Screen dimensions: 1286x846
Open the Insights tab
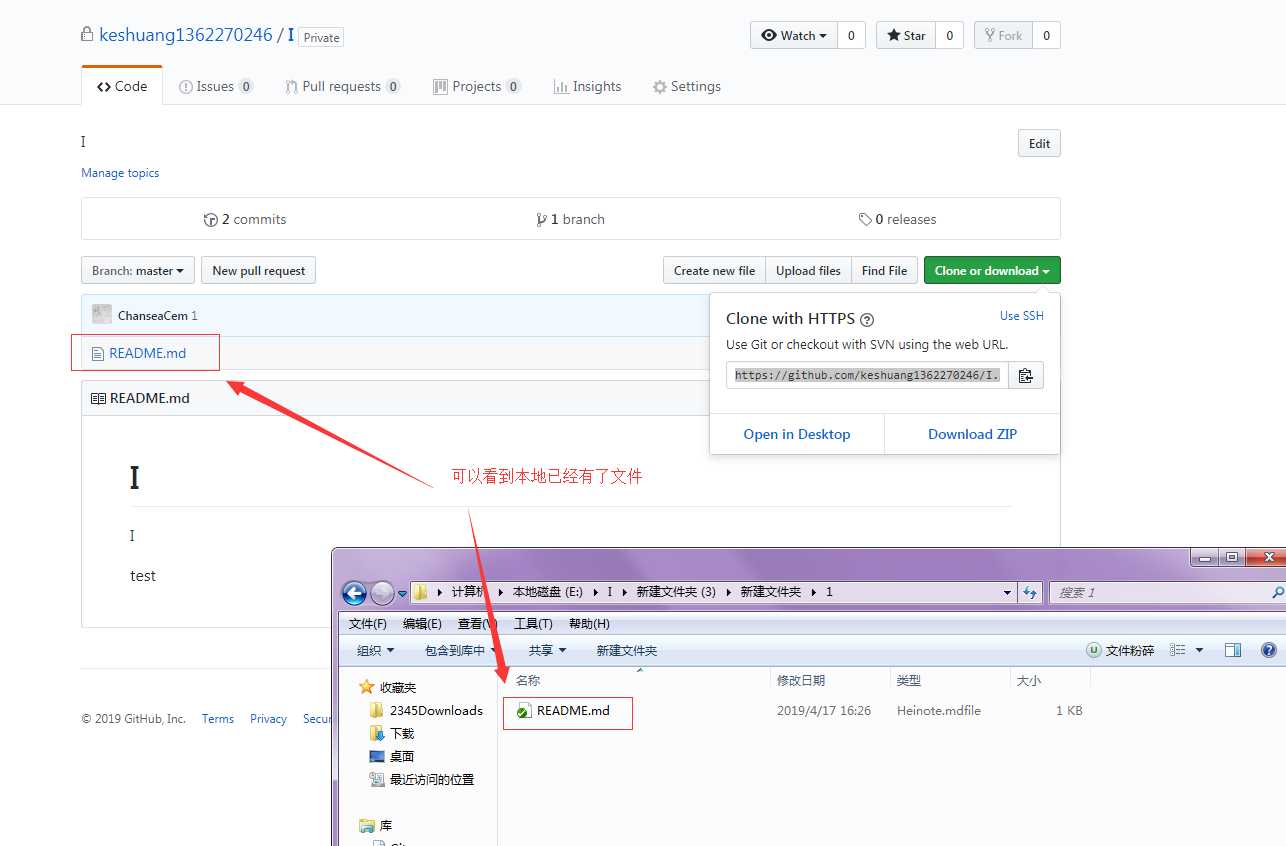tap(587, 86)
